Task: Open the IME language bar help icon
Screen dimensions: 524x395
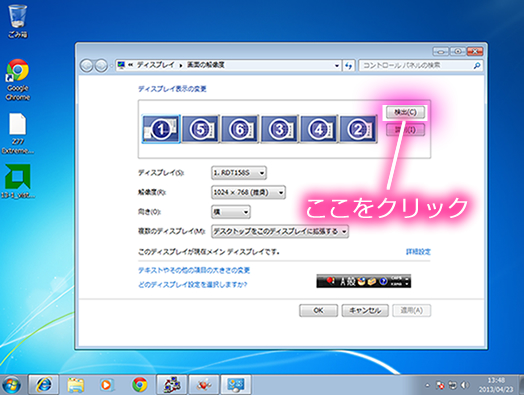Action: [x=383, y=281]
